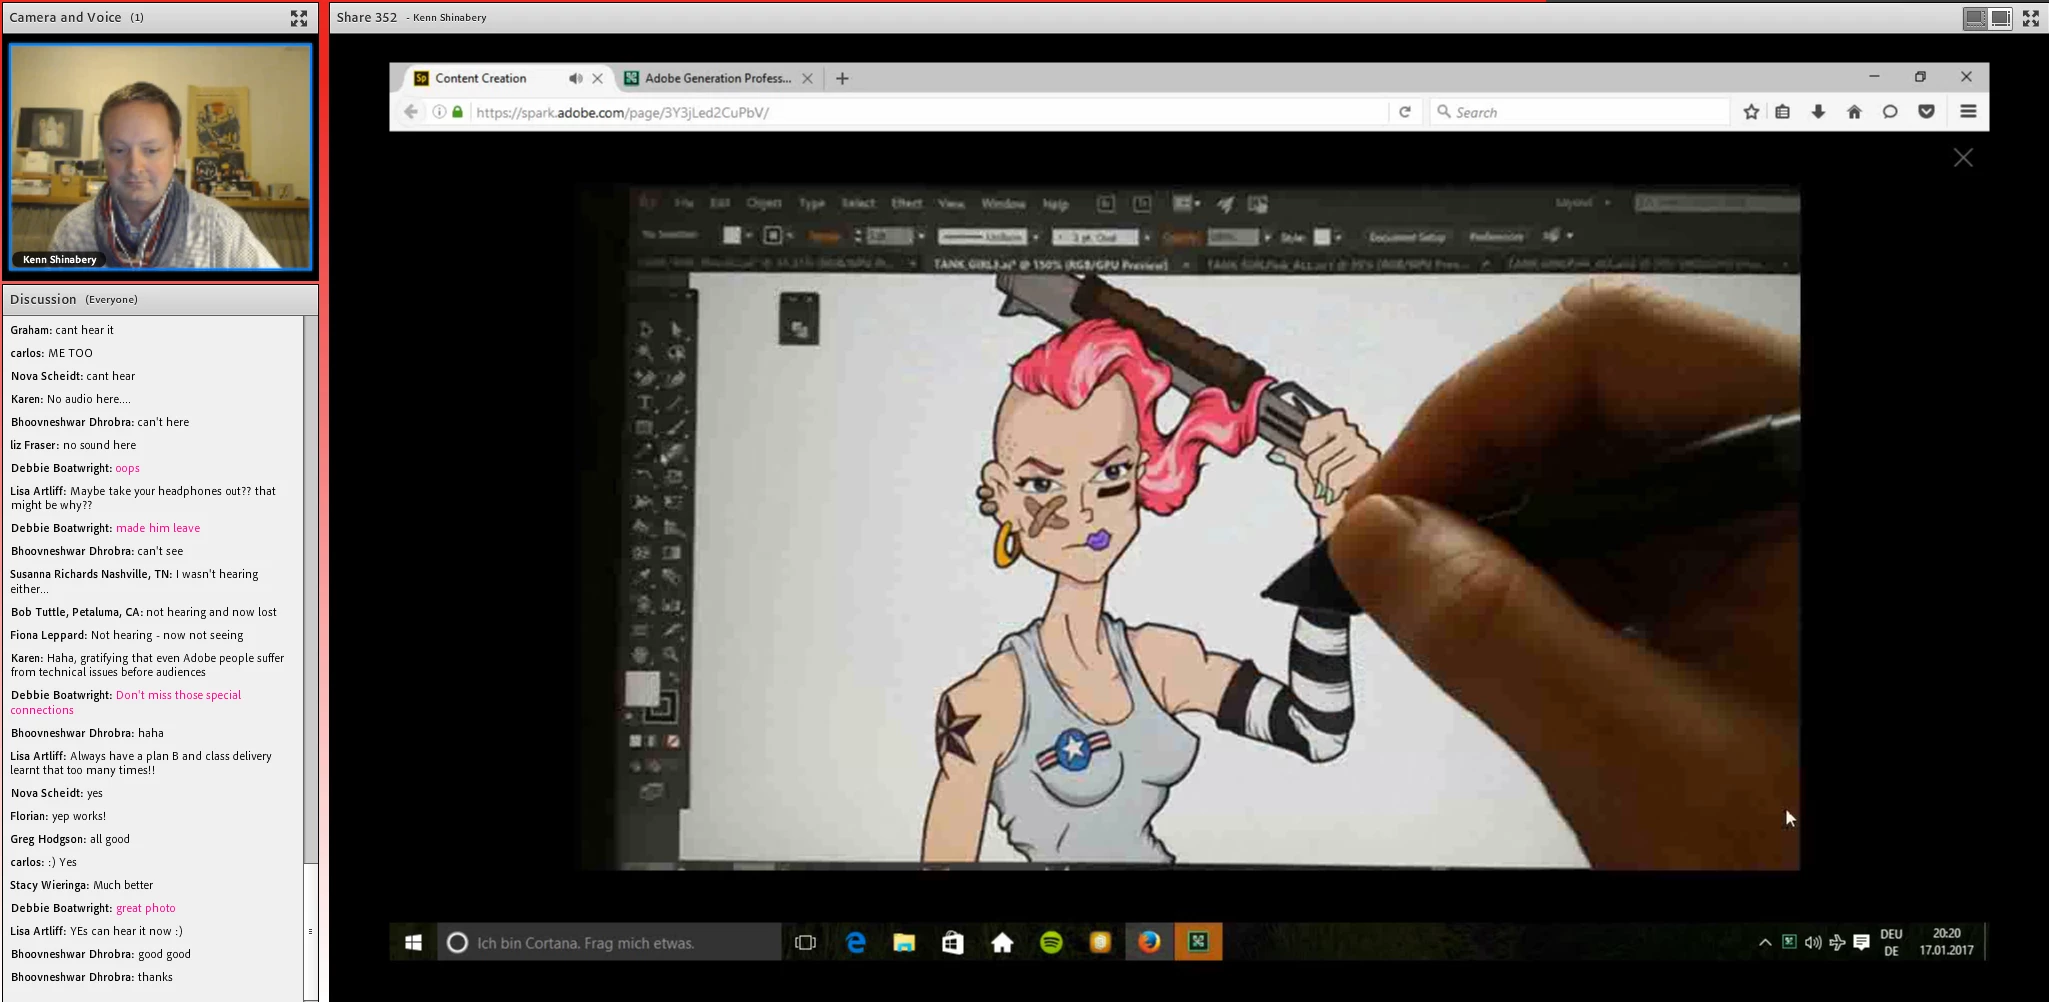Open File Explorer from taskbar
The height and width of the screenshot is (1002, 2049).
click(x=904, y=942)
